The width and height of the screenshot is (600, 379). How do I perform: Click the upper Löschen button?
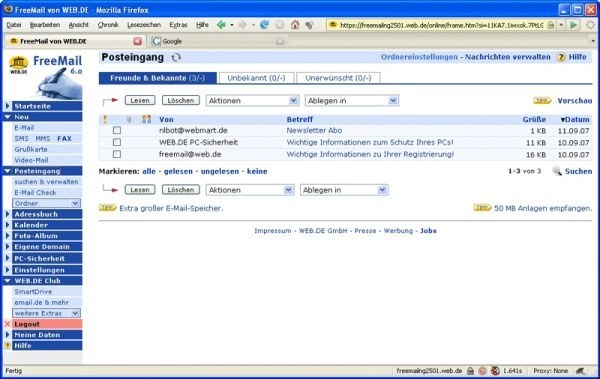[x=181, y=100]
